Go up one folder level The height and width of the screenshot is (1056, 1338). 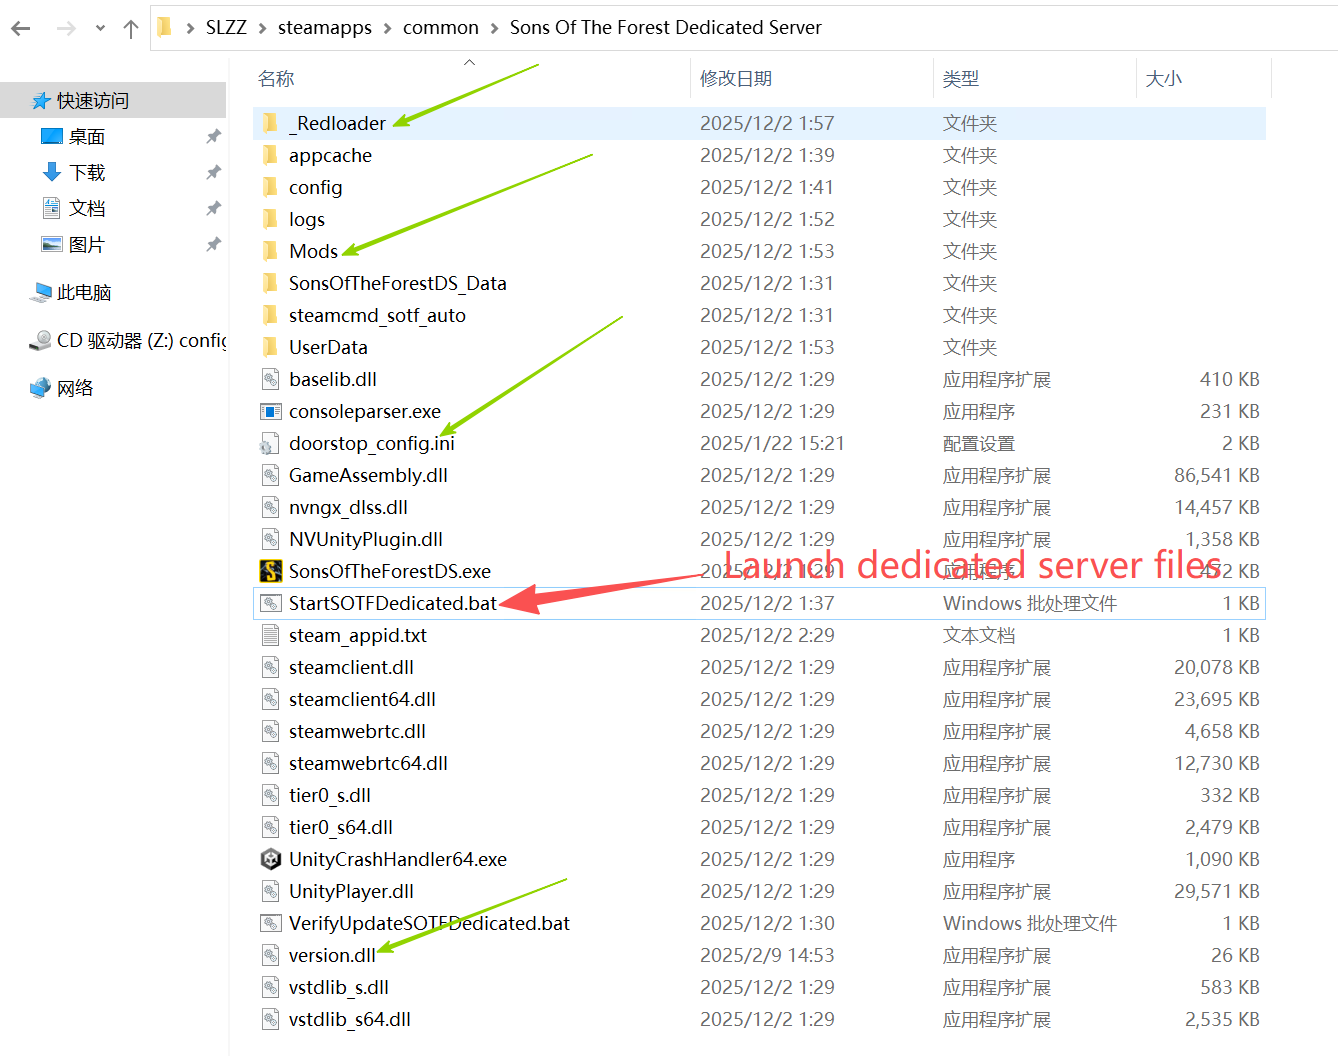pos(131,29)
